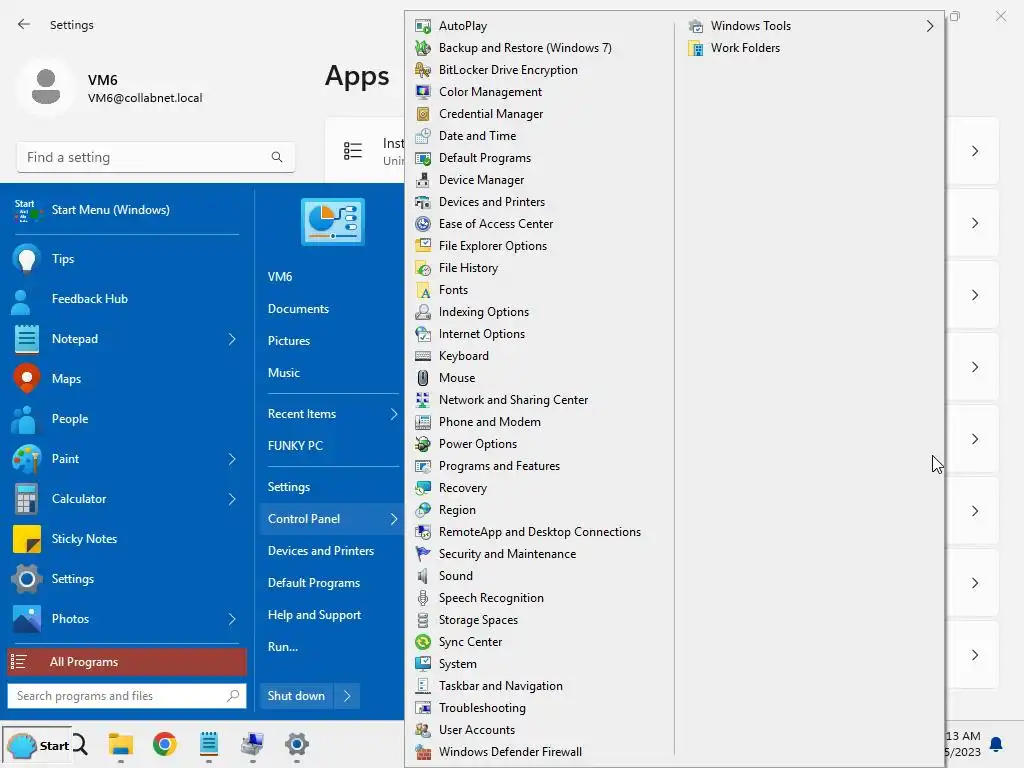
Task: Open FUNKY PC in start menu
Action: point(295,446)
